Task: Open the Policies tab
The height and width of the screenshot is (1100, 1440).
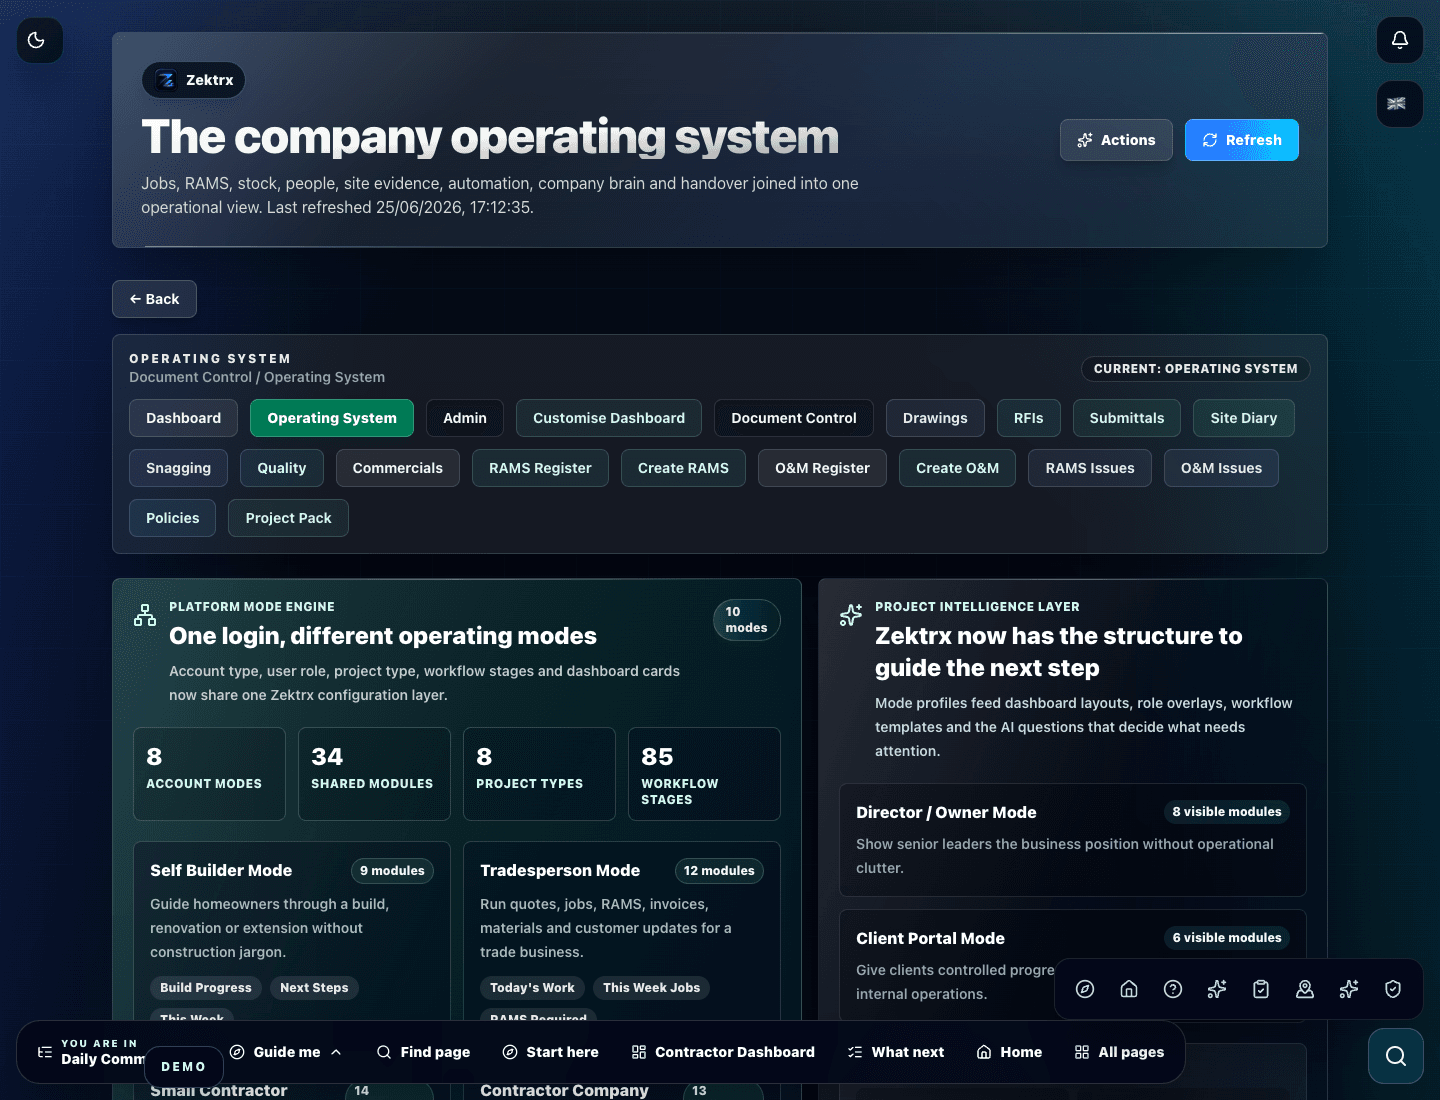Action: (x=172, y=518)
